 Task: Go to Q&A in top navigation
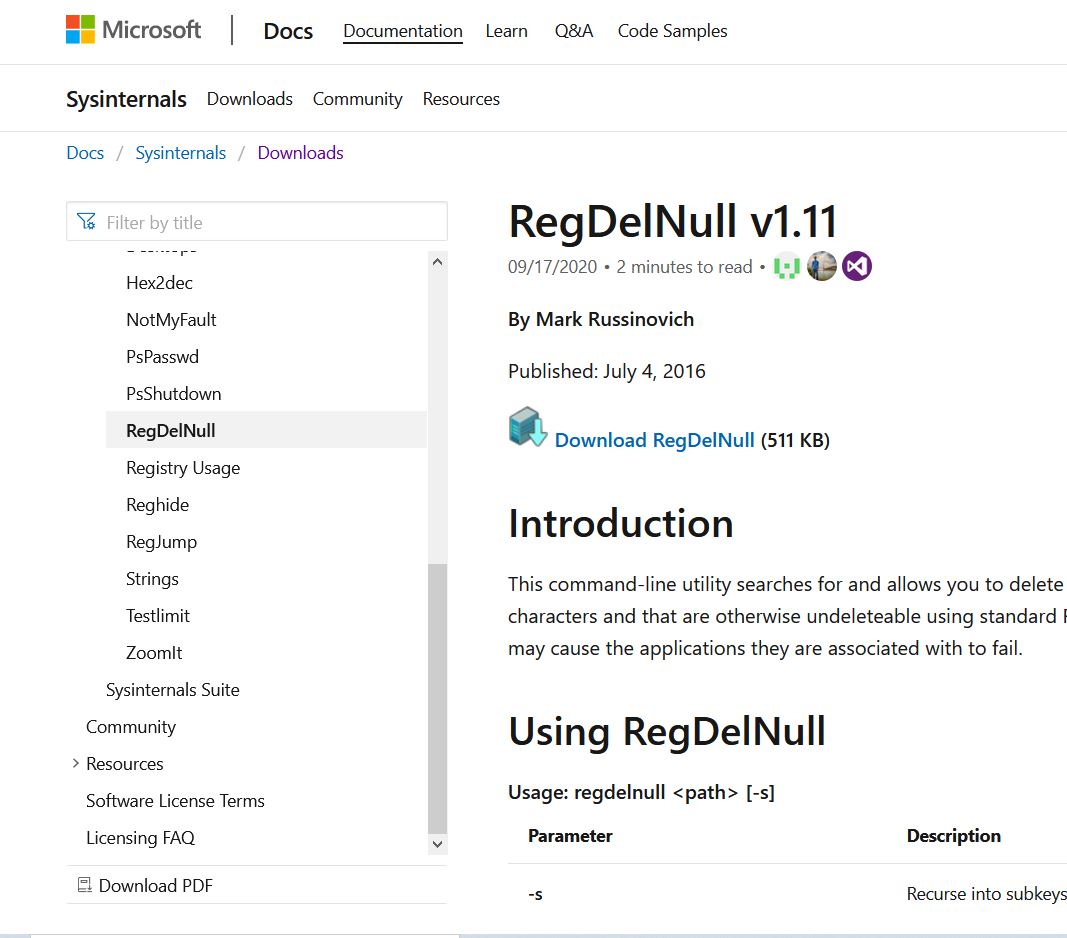[574, 31]
